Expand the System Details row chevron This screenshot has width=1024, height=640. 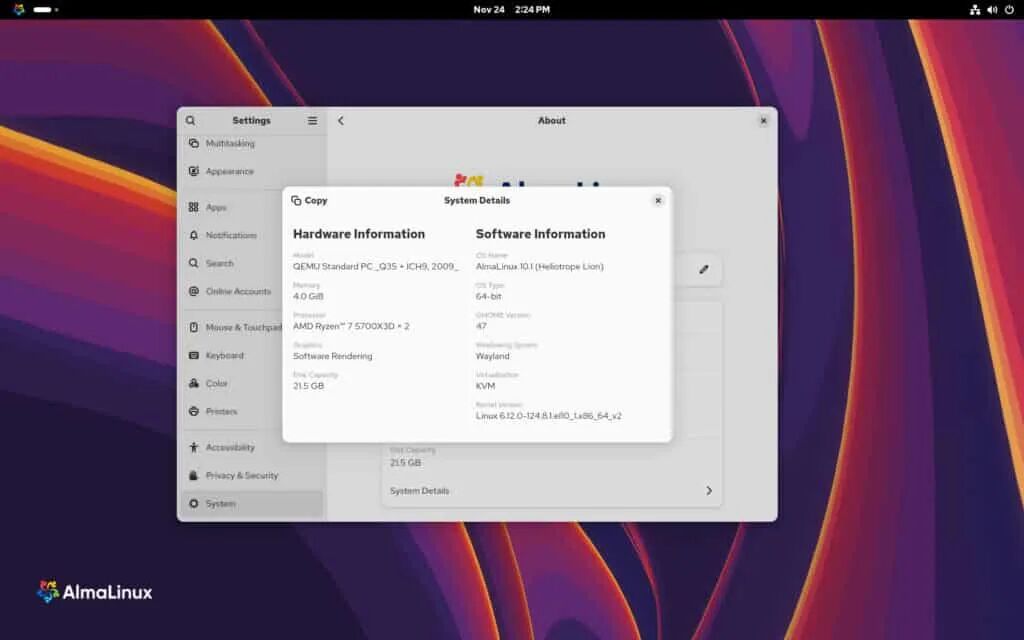(x=710, y=491)
